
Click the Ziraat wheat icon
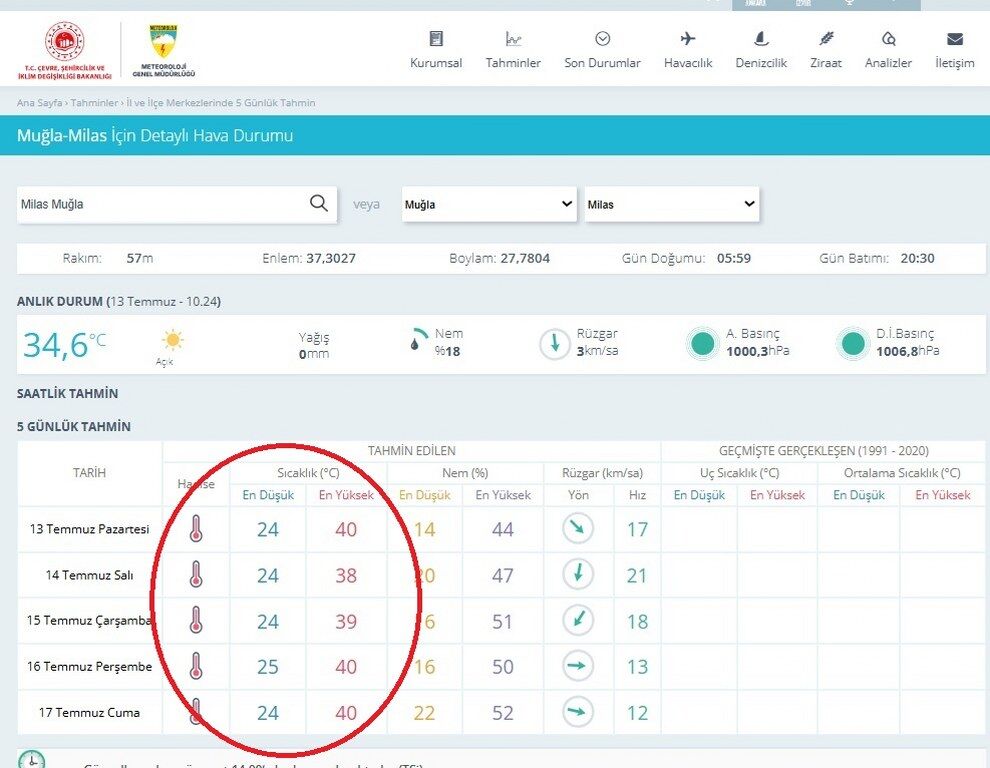point(826,39)
